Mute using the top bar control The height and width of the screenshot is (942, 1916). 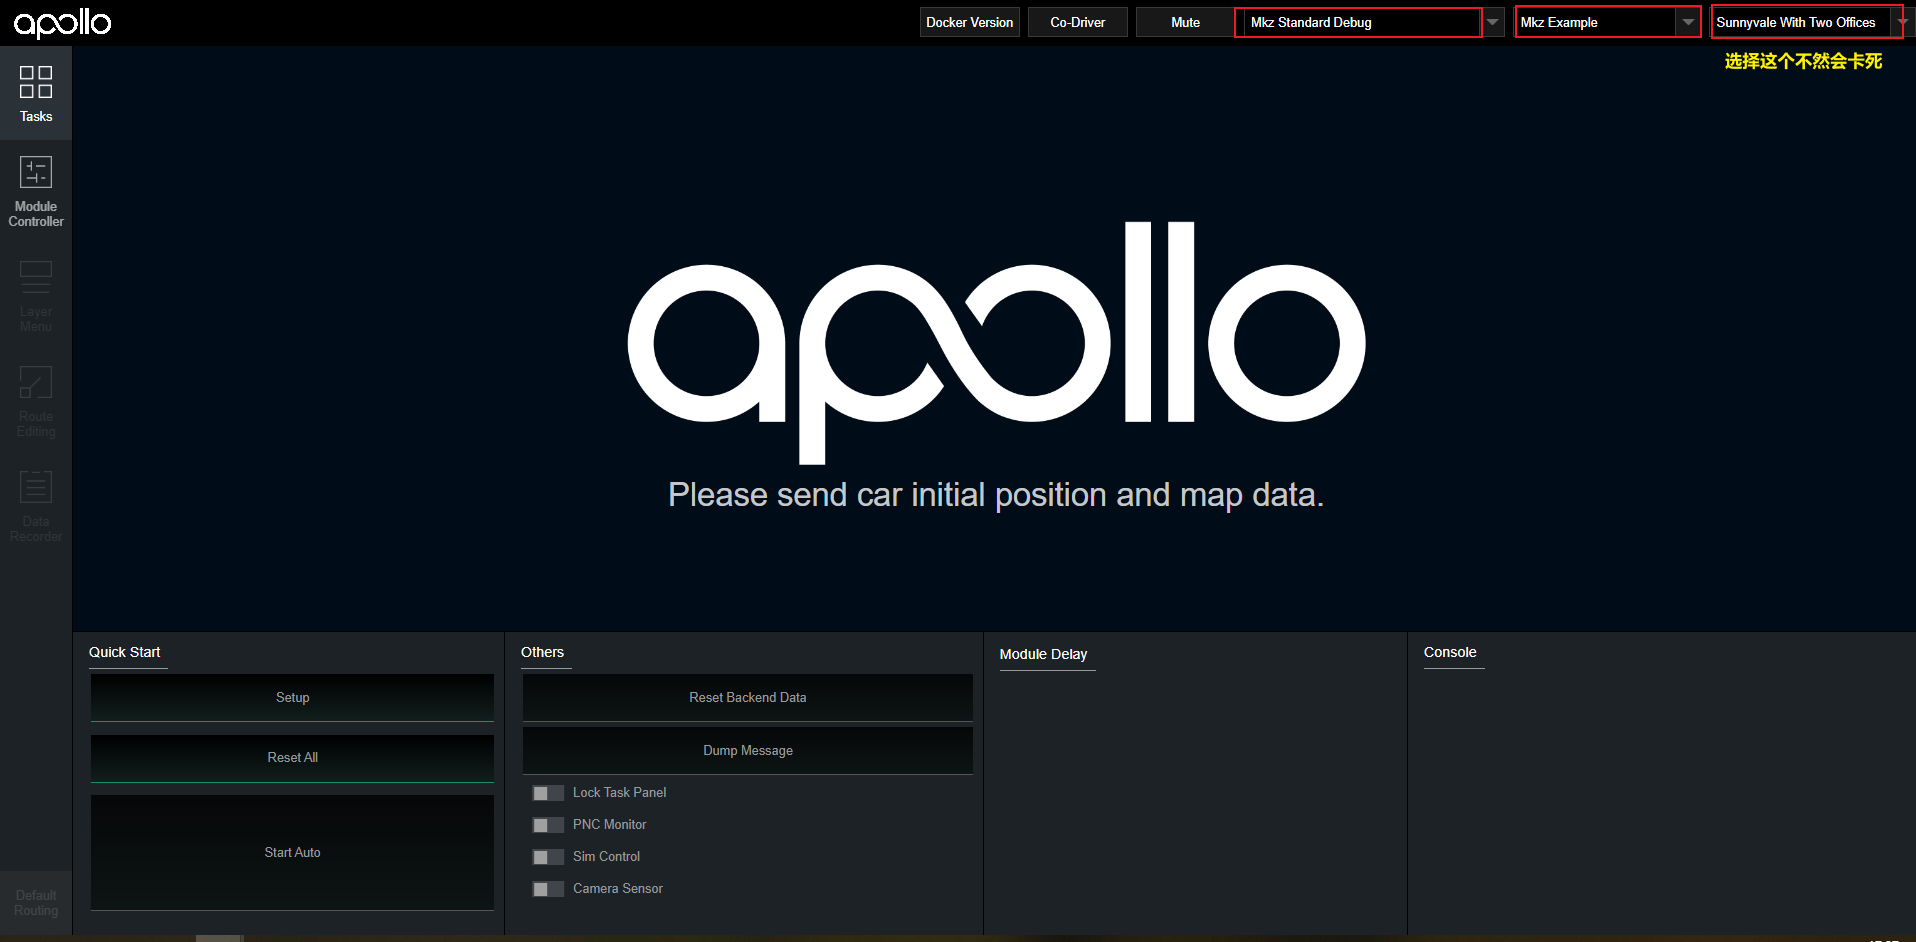click(x=1184, y=21)
